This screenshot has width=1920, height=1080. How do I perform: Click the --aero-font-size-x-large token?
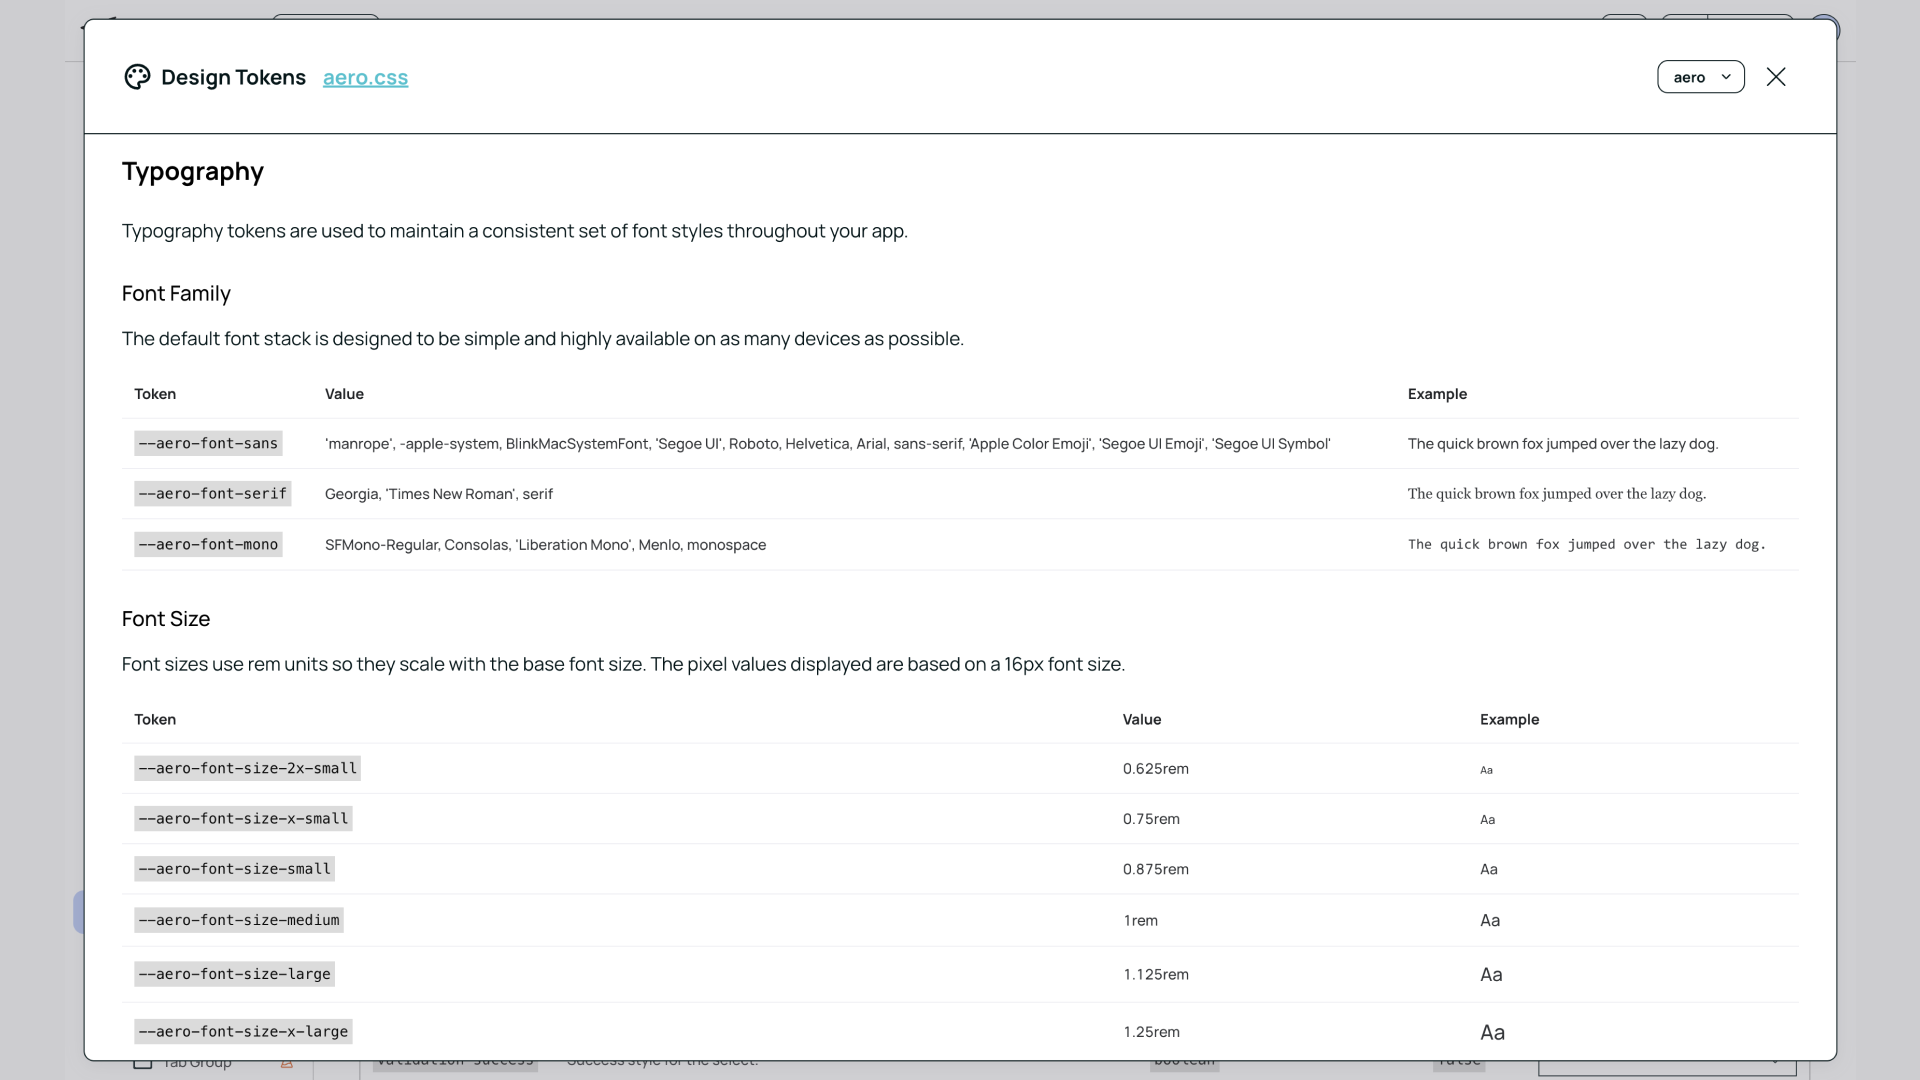click(x=243, y=1032)
